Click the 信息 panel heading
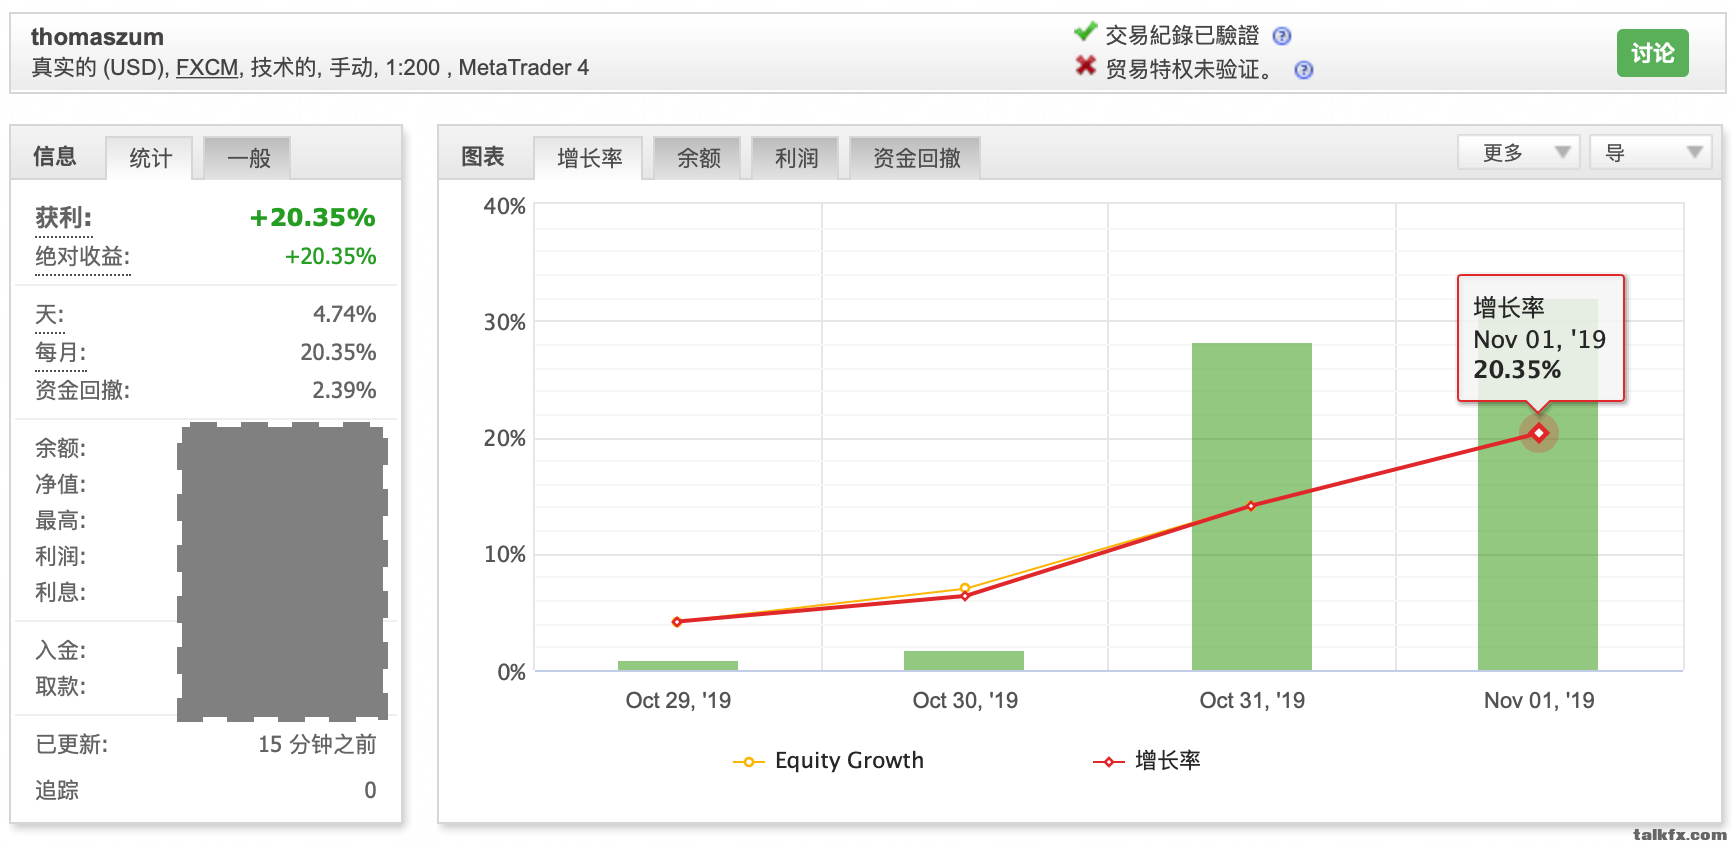1732x846 pixels. pyautogui.click(x=54, y=157)
